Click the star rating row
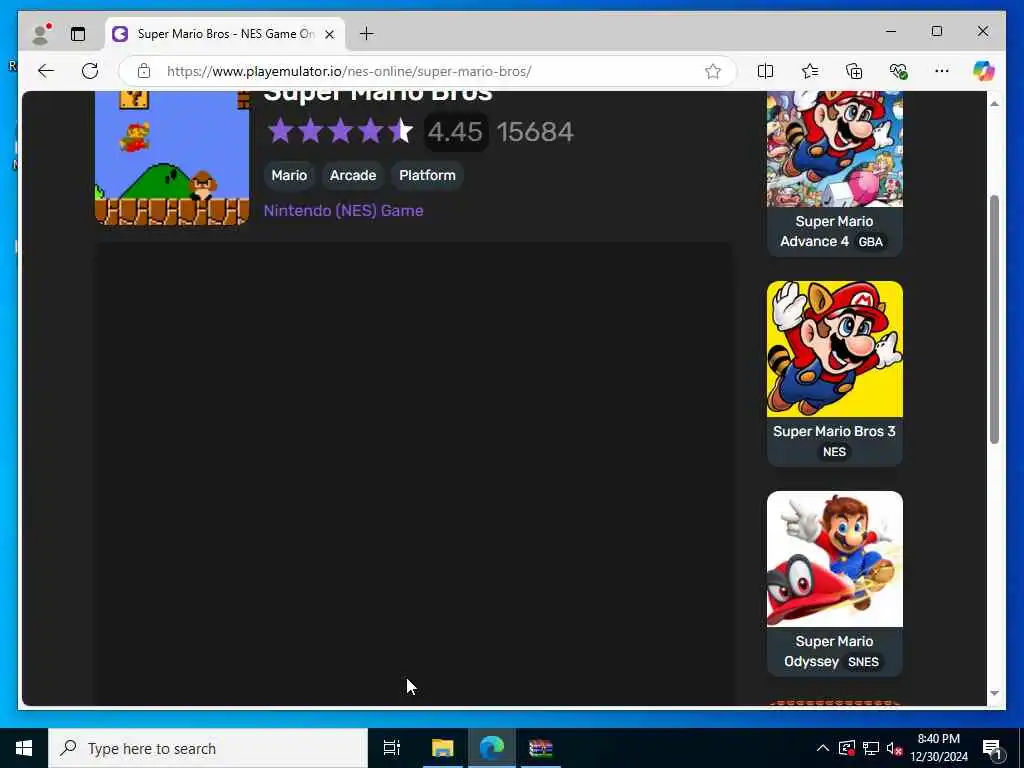This screenshot has height=768, width=1024. pos(340,131)
